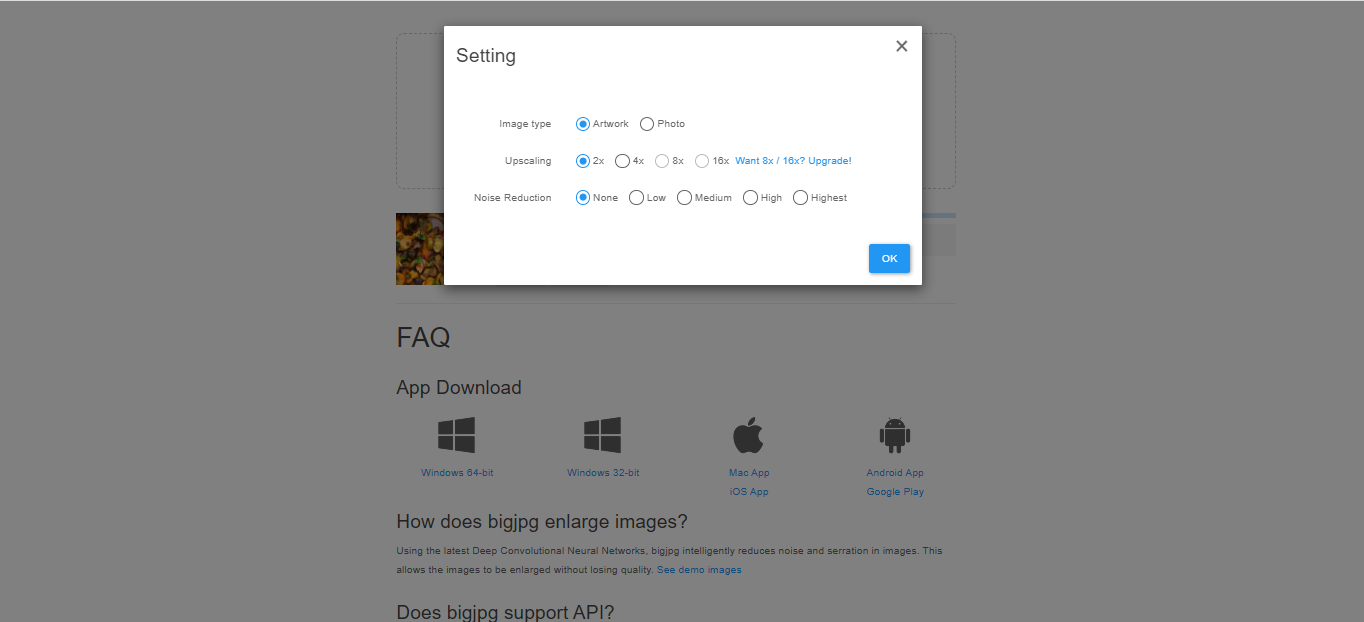Screen dimensions: 1364x622
Task: Confirm settings with the OK button
Action: pyautogui.click(x=889, y=258)
